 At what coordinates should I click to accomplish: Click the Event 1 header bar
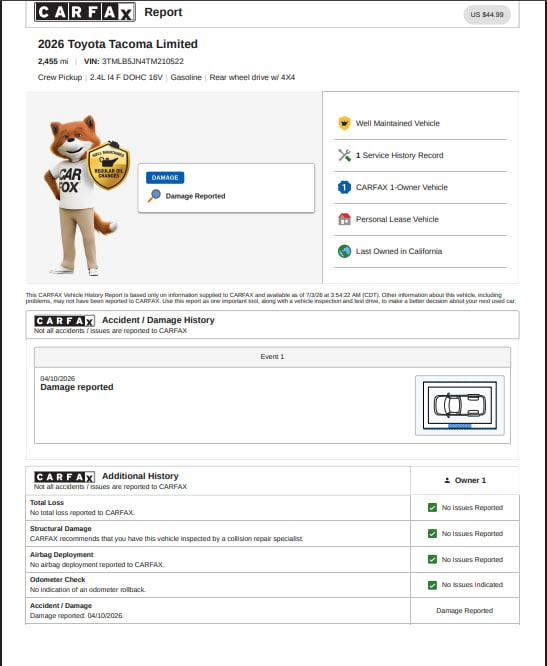click(272, 357)
